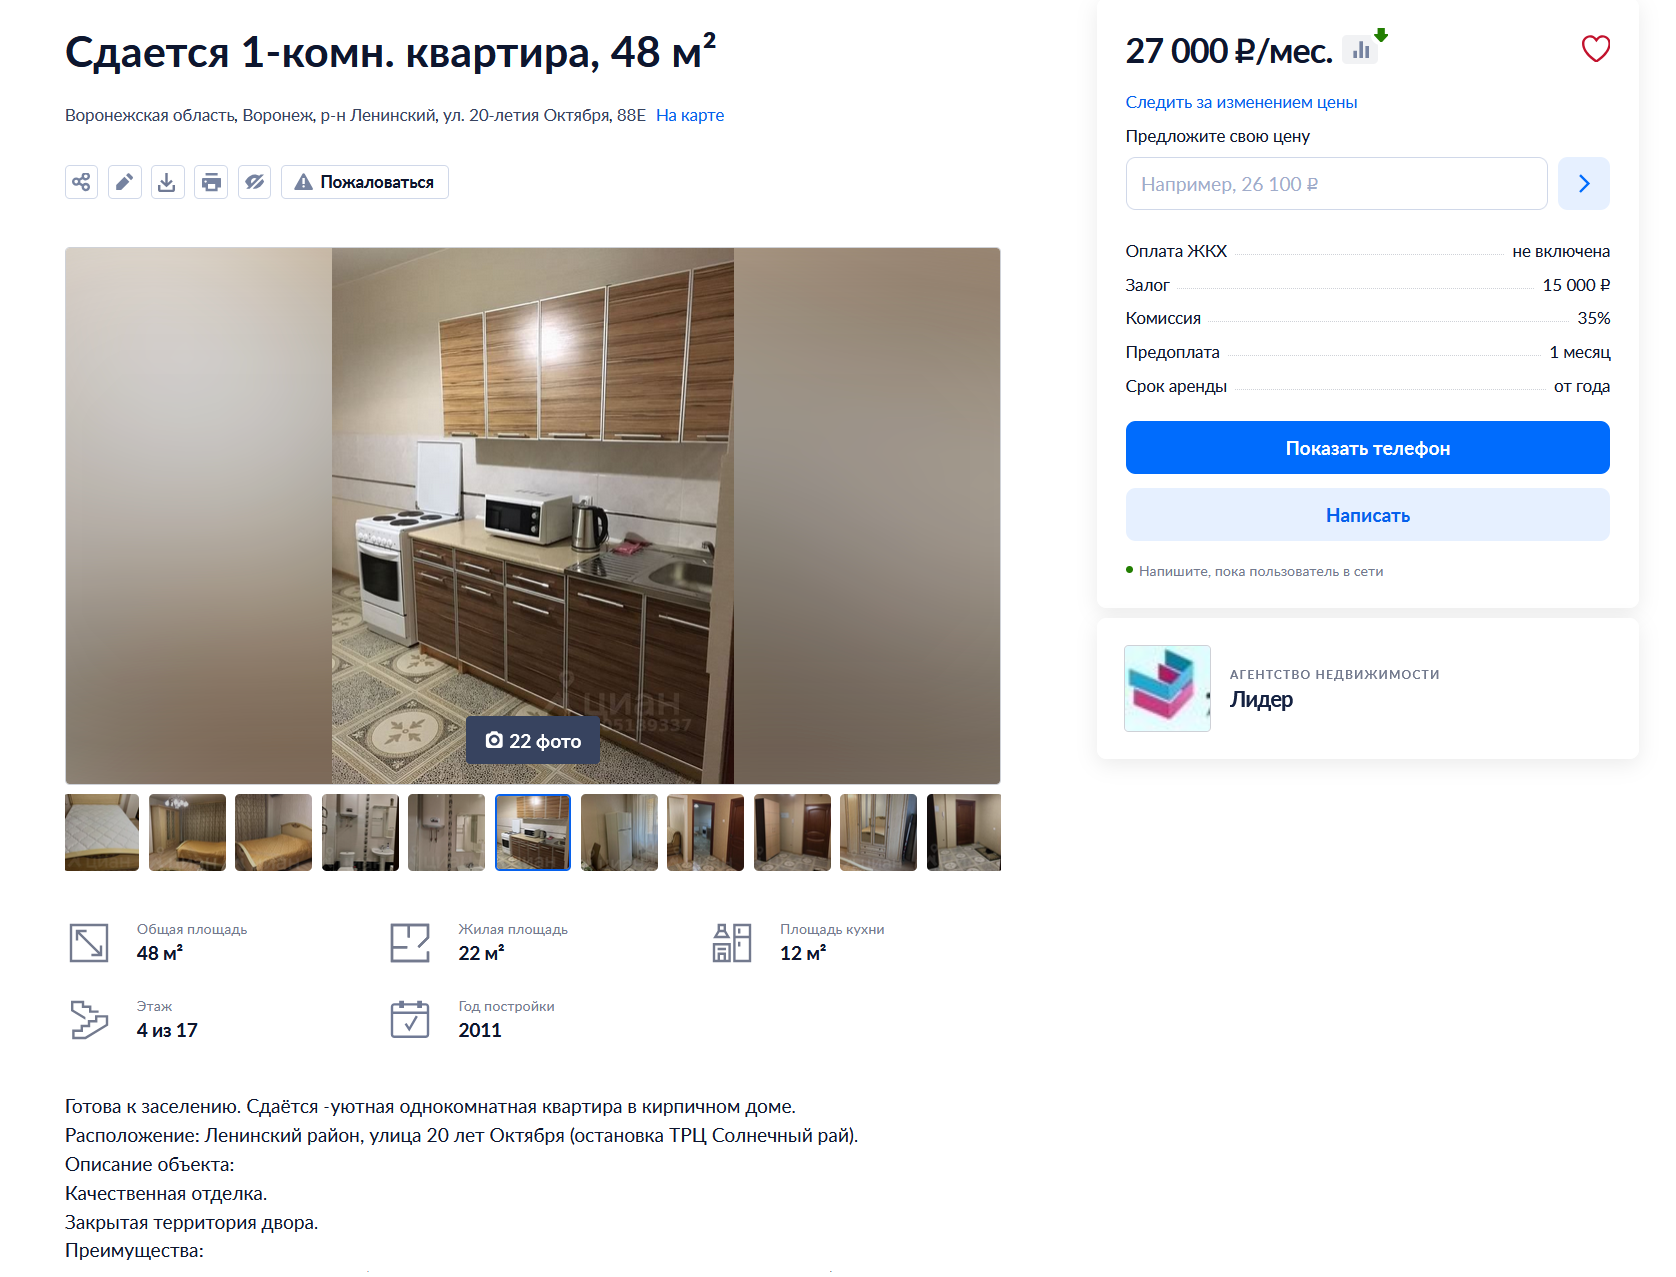Image resolution: width=1676 pixels, height=1277 pixels.
Task: Click the pencil edit note icon
Action: point(125,182)
